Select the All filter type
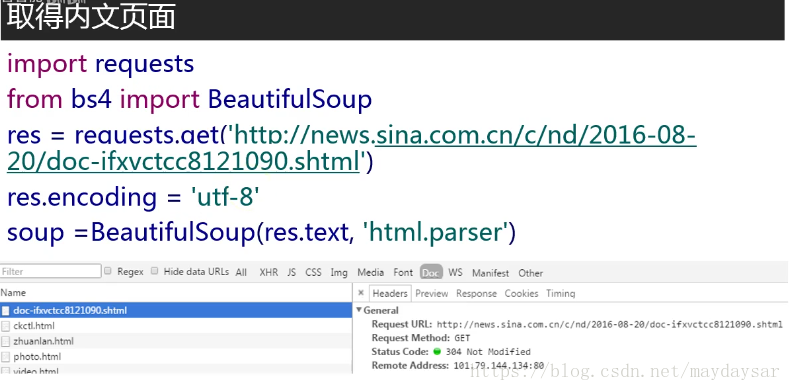The height and width of the screenshot is (391, 791). coord(241,272)
